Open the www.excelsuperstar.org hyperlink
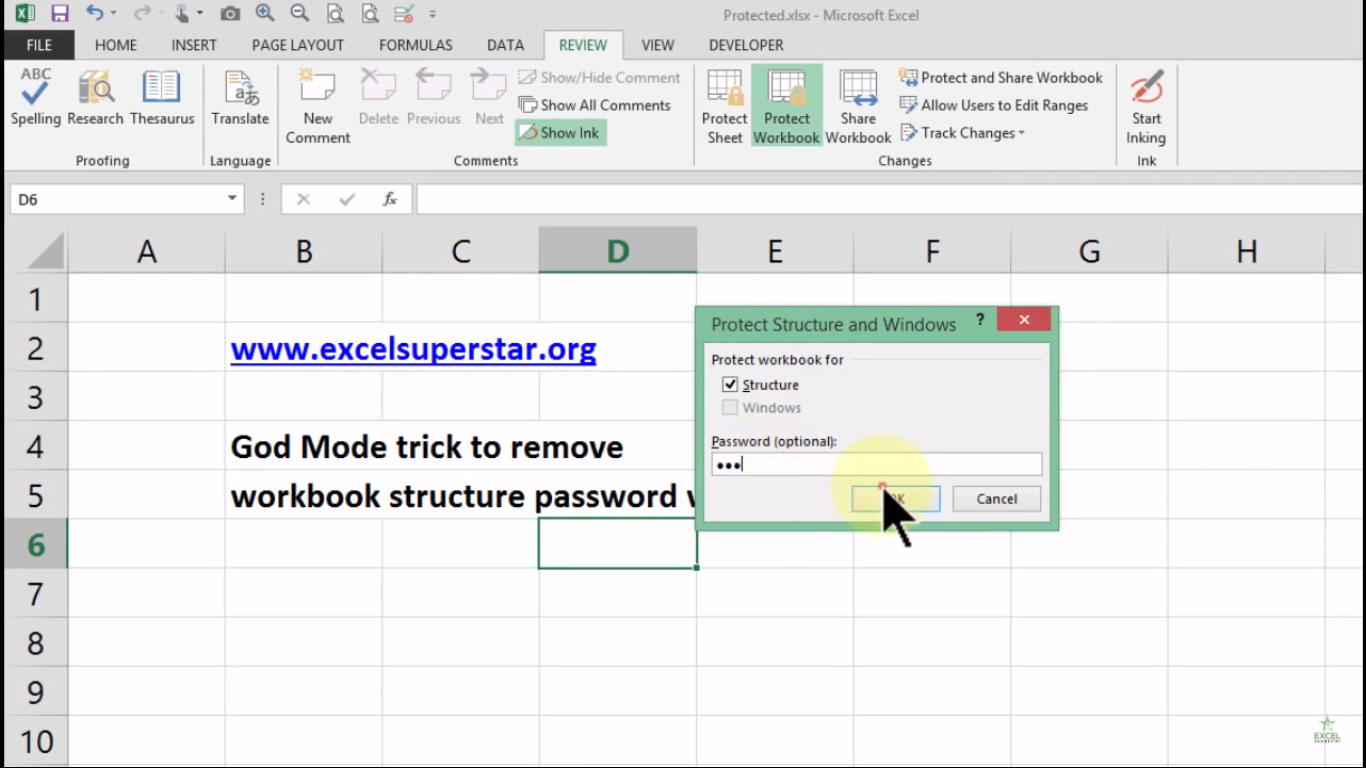 tap(413, 349)
